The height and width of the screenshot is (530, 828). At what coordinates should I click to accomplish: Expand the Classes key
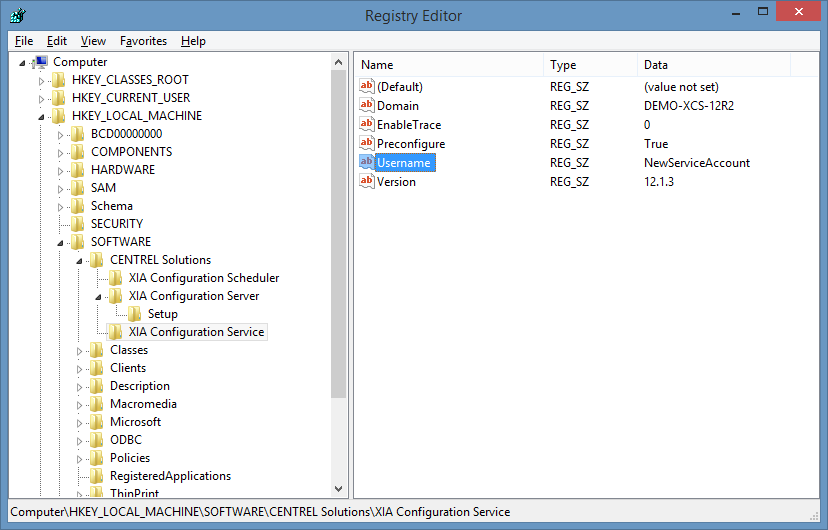click(79, 351)
